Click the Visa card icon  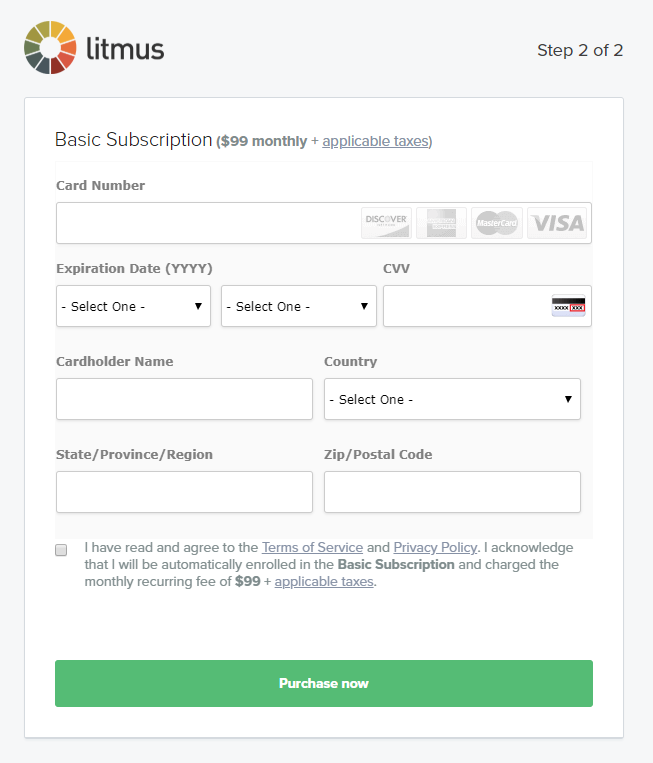click(x=557, y=222)
